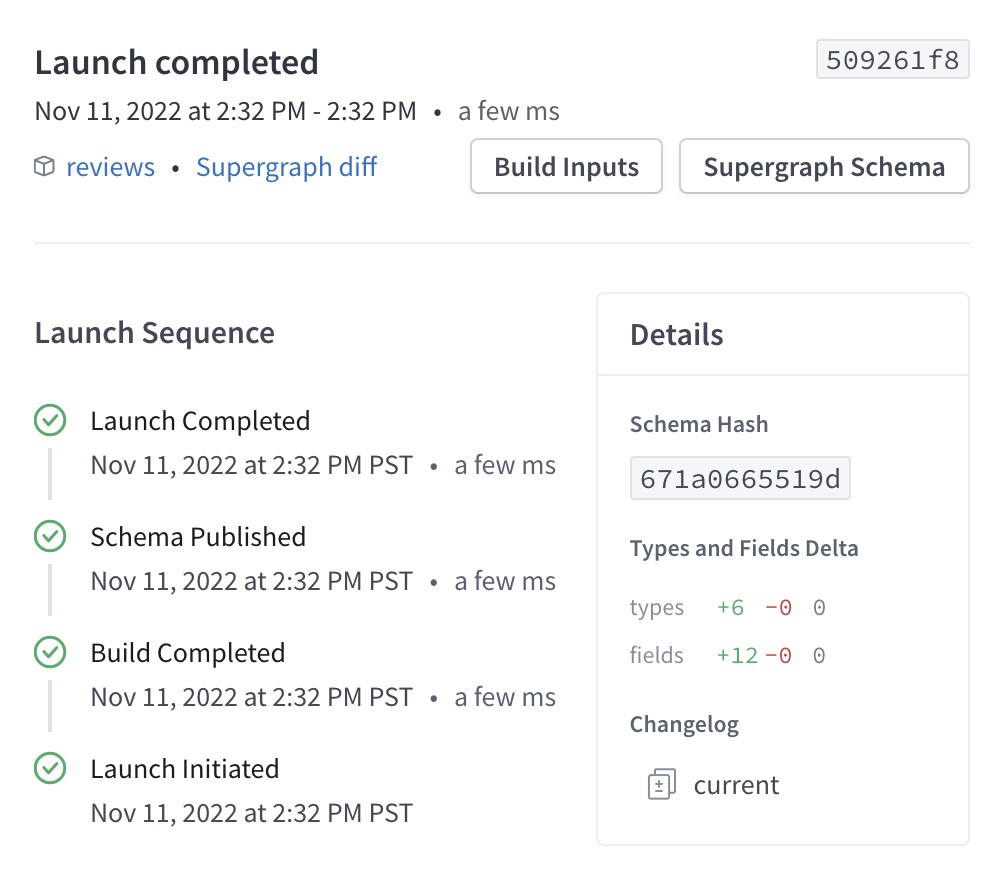Select the Schema Published step title
This screenshot has height=880, width=1006.
tap(198, 537)
